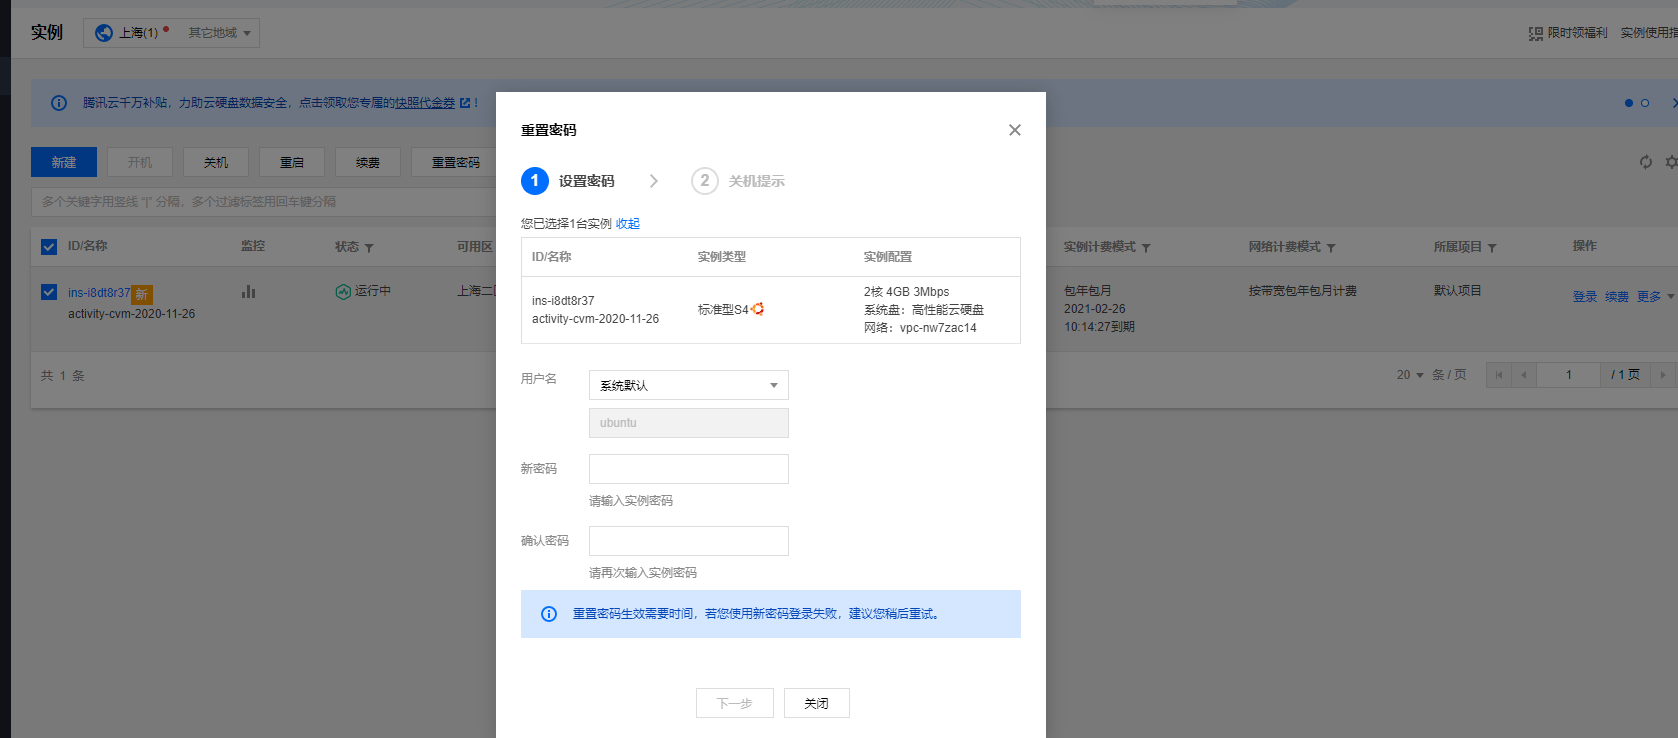Open the 更多 actions dropdown in the row
Image resolution: width=1678 pixels, height=738 pixels.
coord(1654,297)
